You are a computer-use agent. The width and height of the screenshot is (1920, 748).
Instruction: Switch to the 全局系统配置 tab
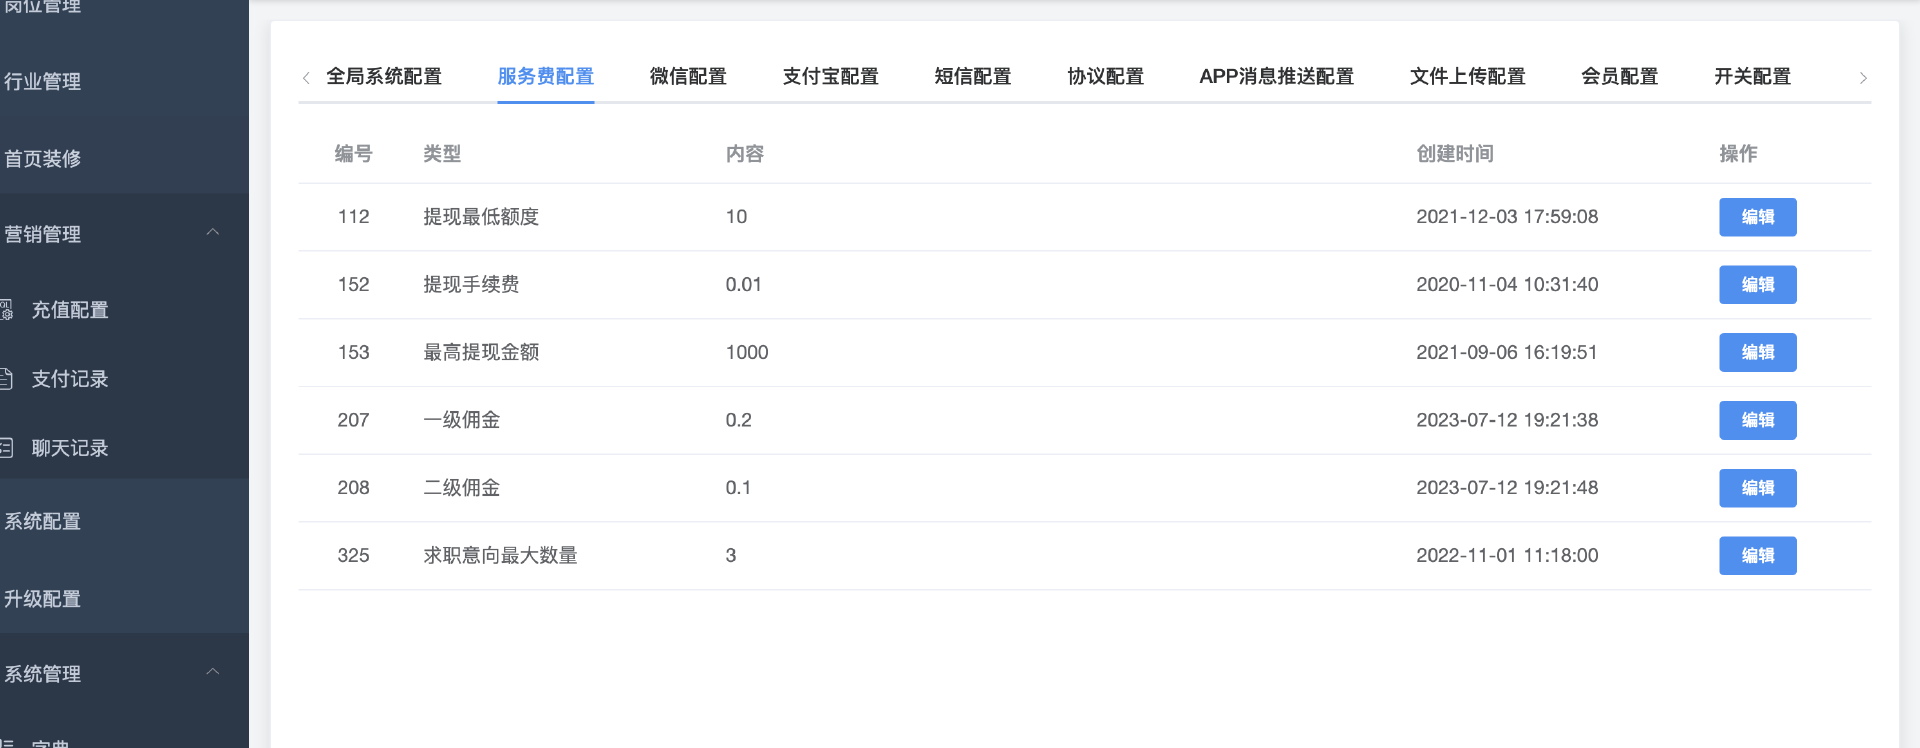[384, 77]
